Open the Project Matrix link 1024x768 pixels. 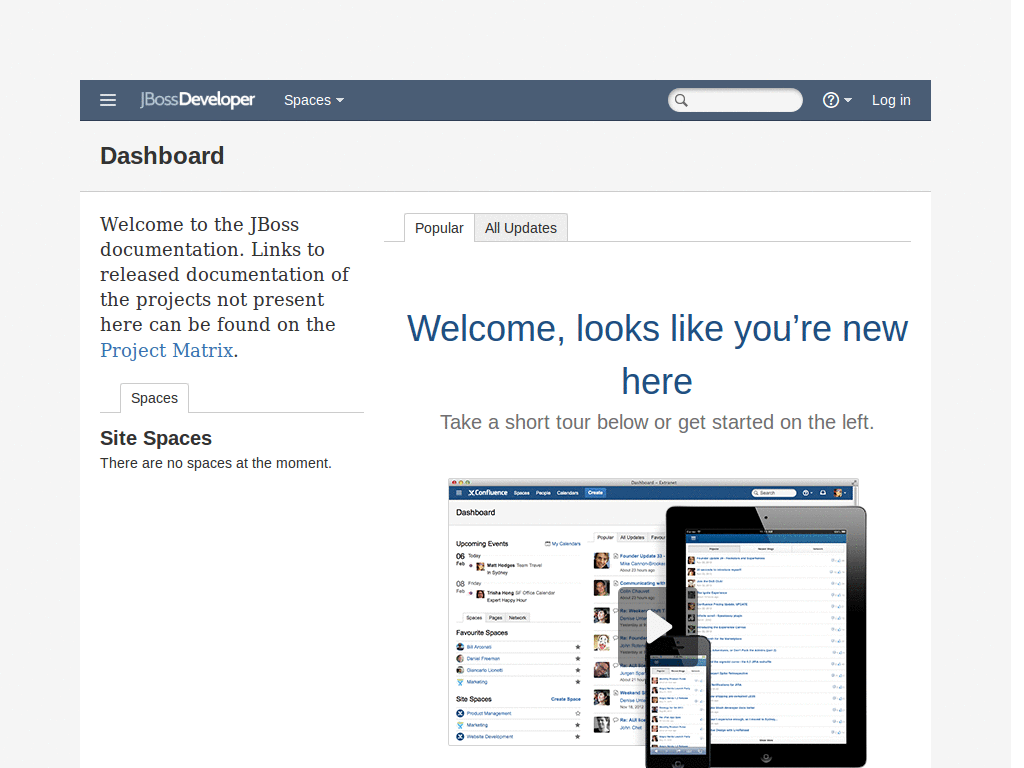(167, 350)
